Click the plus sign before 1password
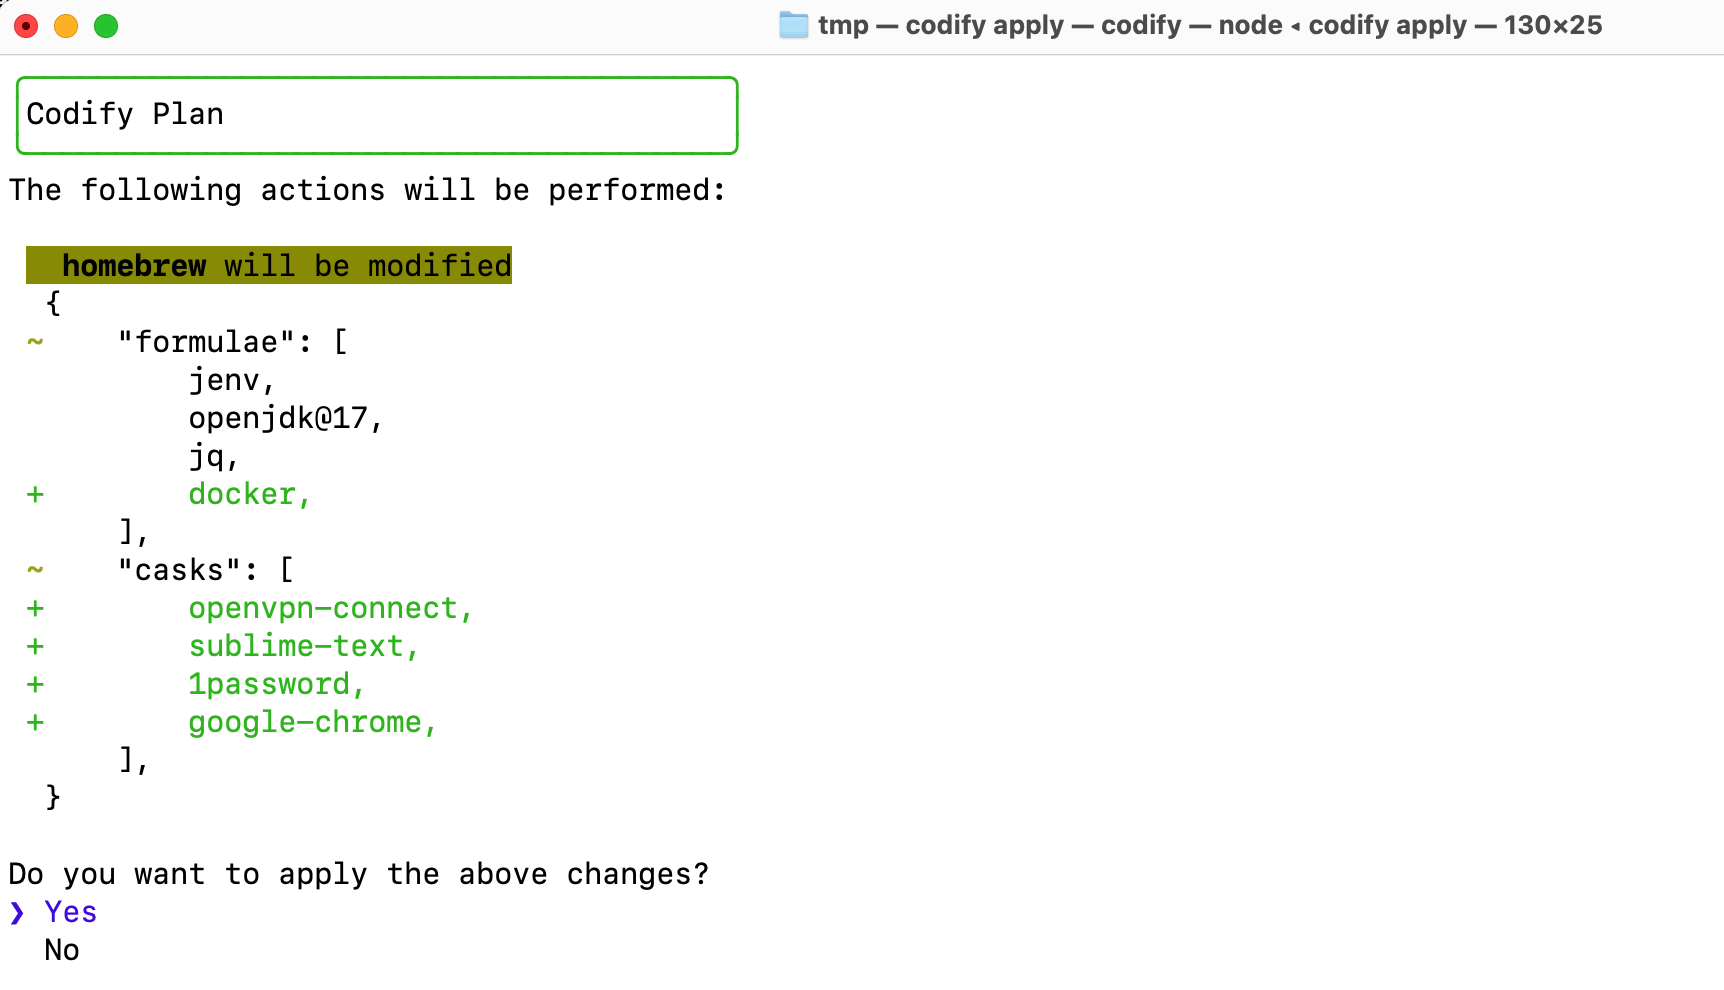This screenshot has width=1724, height=990. pos(35,684)
